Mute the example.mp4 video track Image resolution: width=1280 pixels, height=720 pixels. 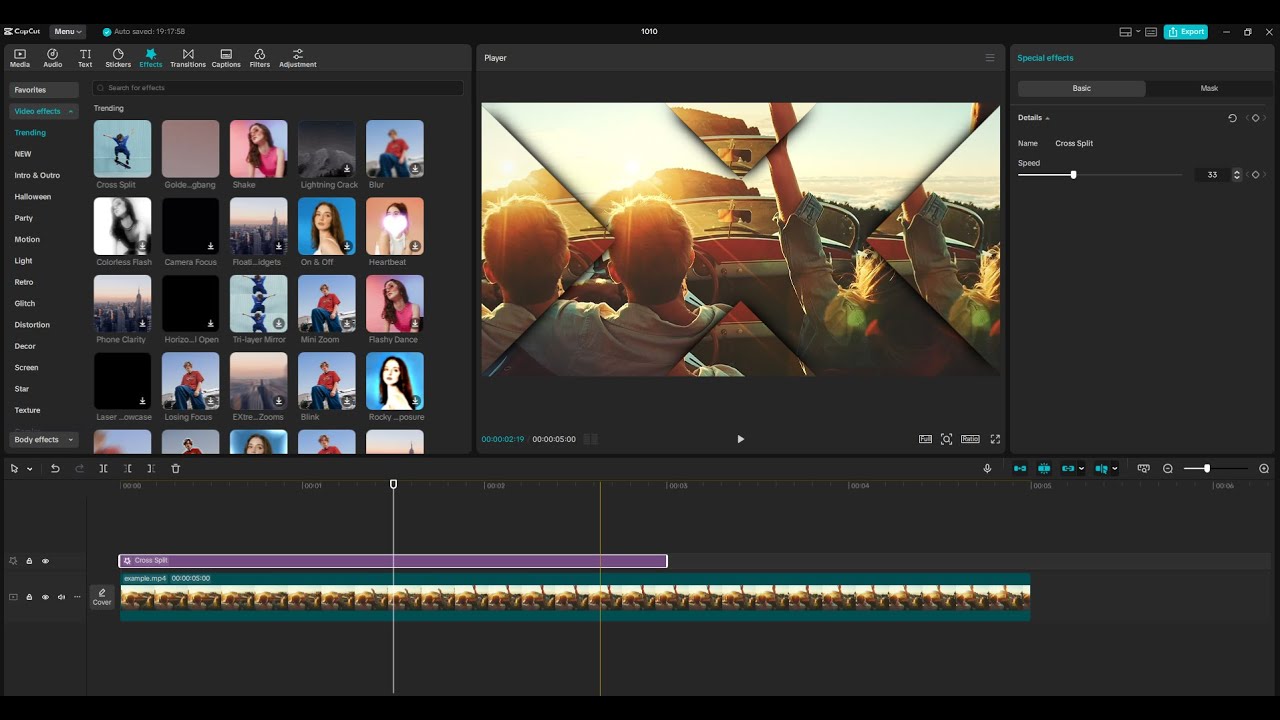coord(61,597)
